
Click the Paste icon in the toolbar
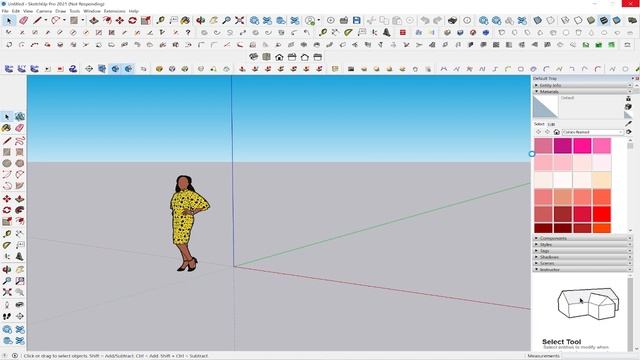(397, 20)
